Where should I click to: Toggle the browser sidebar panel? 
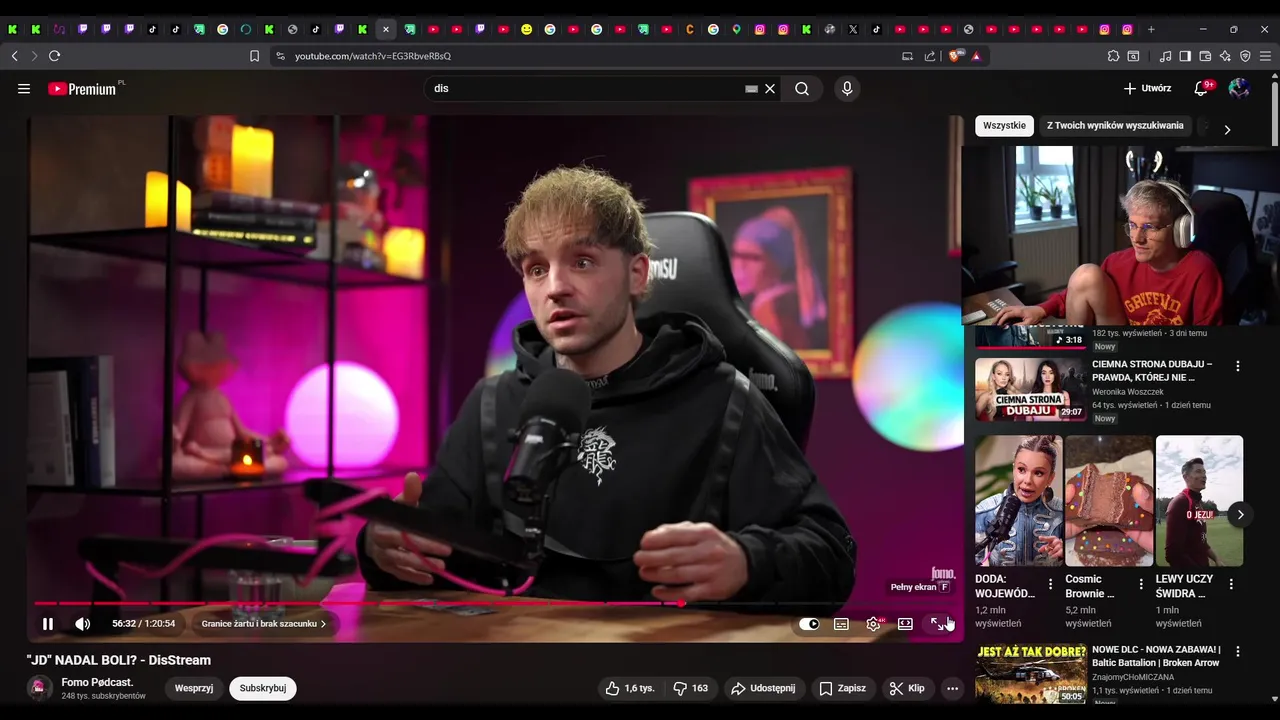(1185, 56)
